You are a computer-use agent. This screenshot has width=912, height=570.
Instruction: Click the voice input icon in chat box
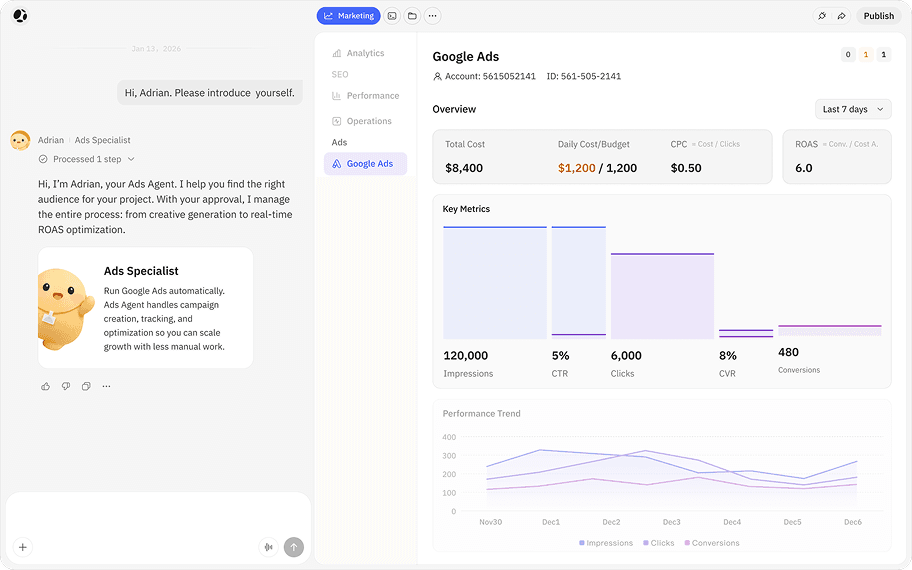(x=268, y=547)
